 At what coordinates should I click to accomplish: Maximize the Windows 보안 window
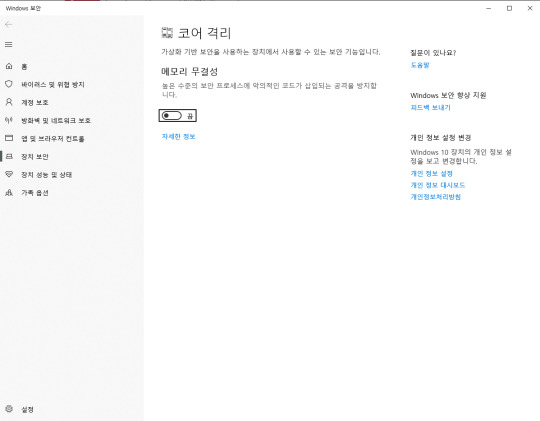[x=509, y=8]
